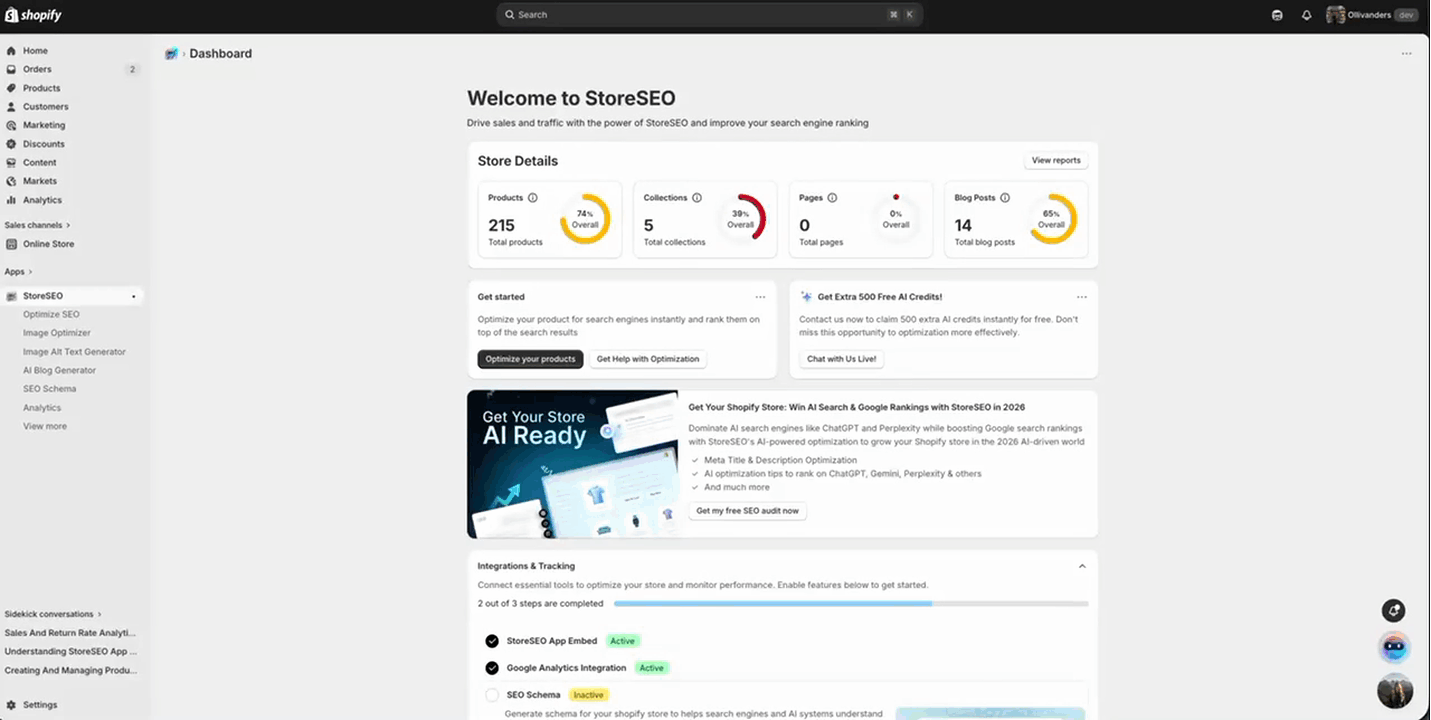Click the integration steps progress bar

click(850, 604)
